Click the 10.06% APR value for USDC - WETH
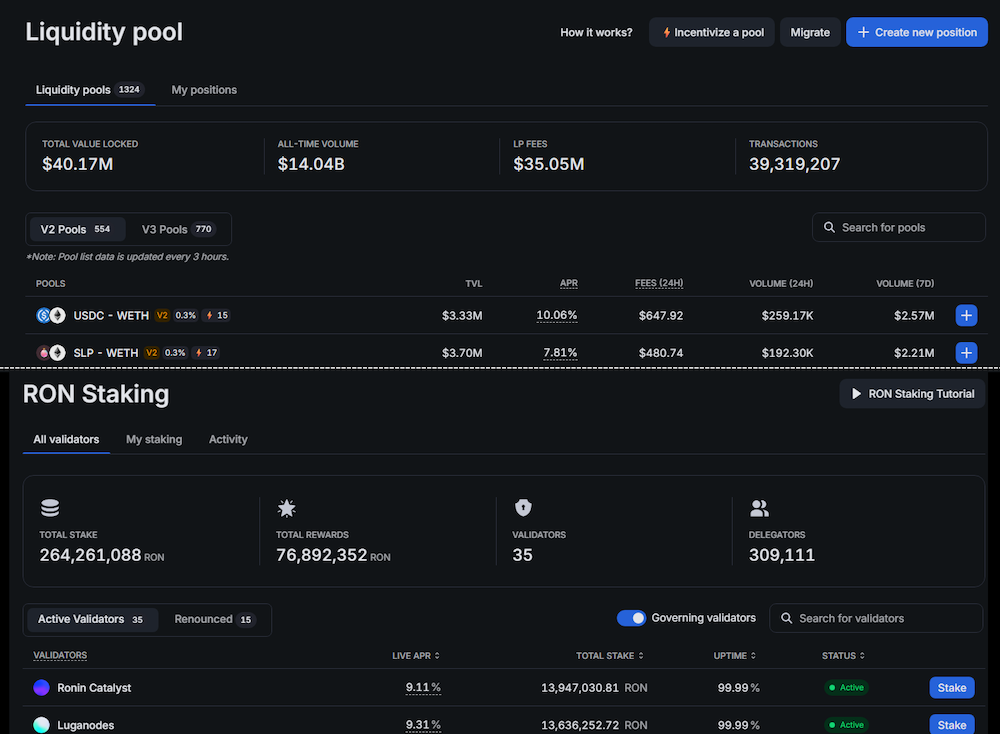Screen dimensions: 1000x734 click(x=557, y=315)
